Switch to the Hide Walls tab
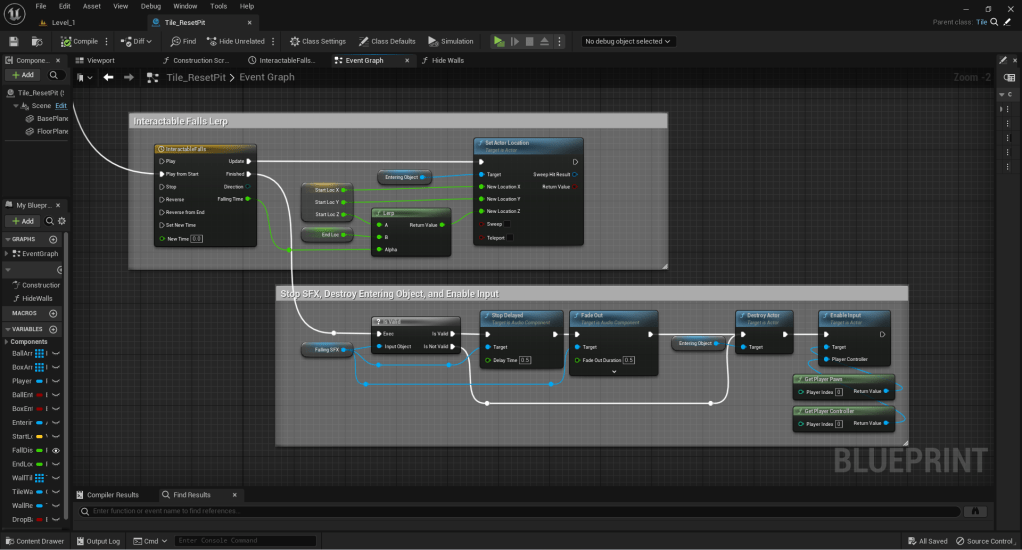This screenshot has width=1022, height=550. [x=447, y=60]
